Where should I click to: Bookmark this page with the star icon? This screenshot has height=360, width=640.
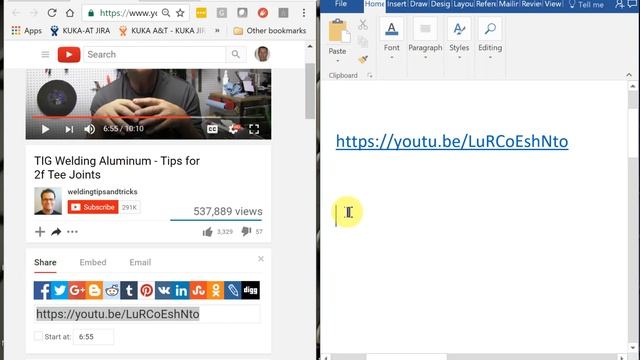click(180, 13)
